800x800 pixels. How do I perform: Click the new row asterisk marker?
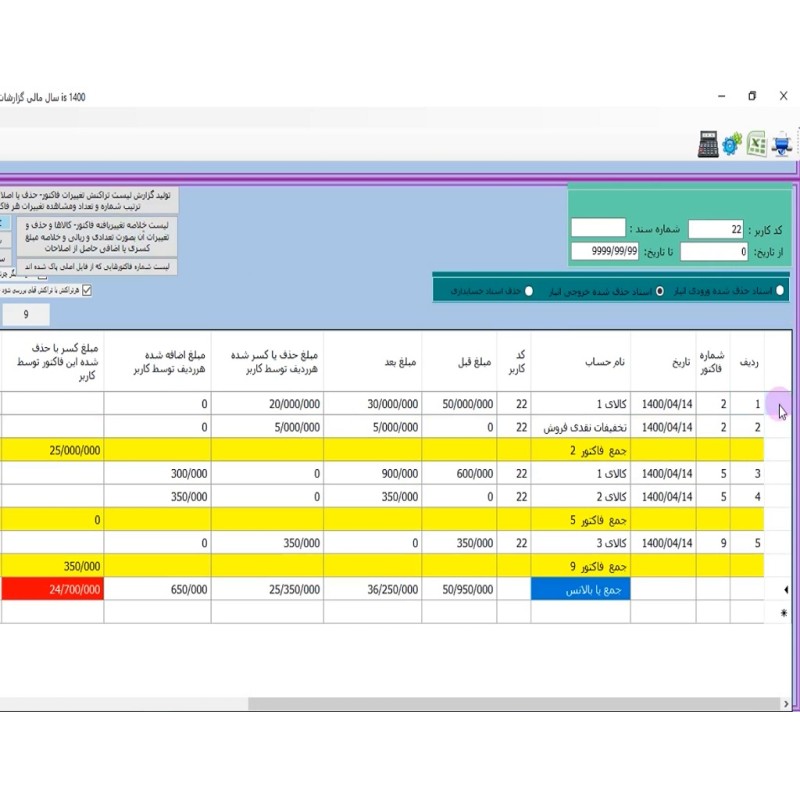(x=784, y=612)
